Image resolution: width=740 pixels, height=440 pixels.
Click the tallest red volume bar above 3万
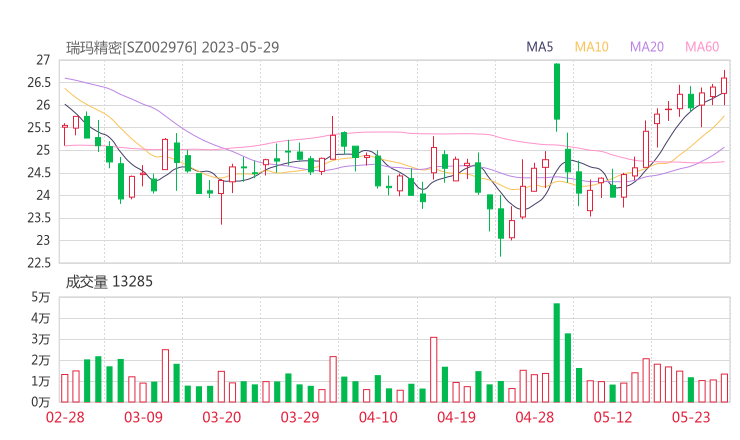point(434,370)
